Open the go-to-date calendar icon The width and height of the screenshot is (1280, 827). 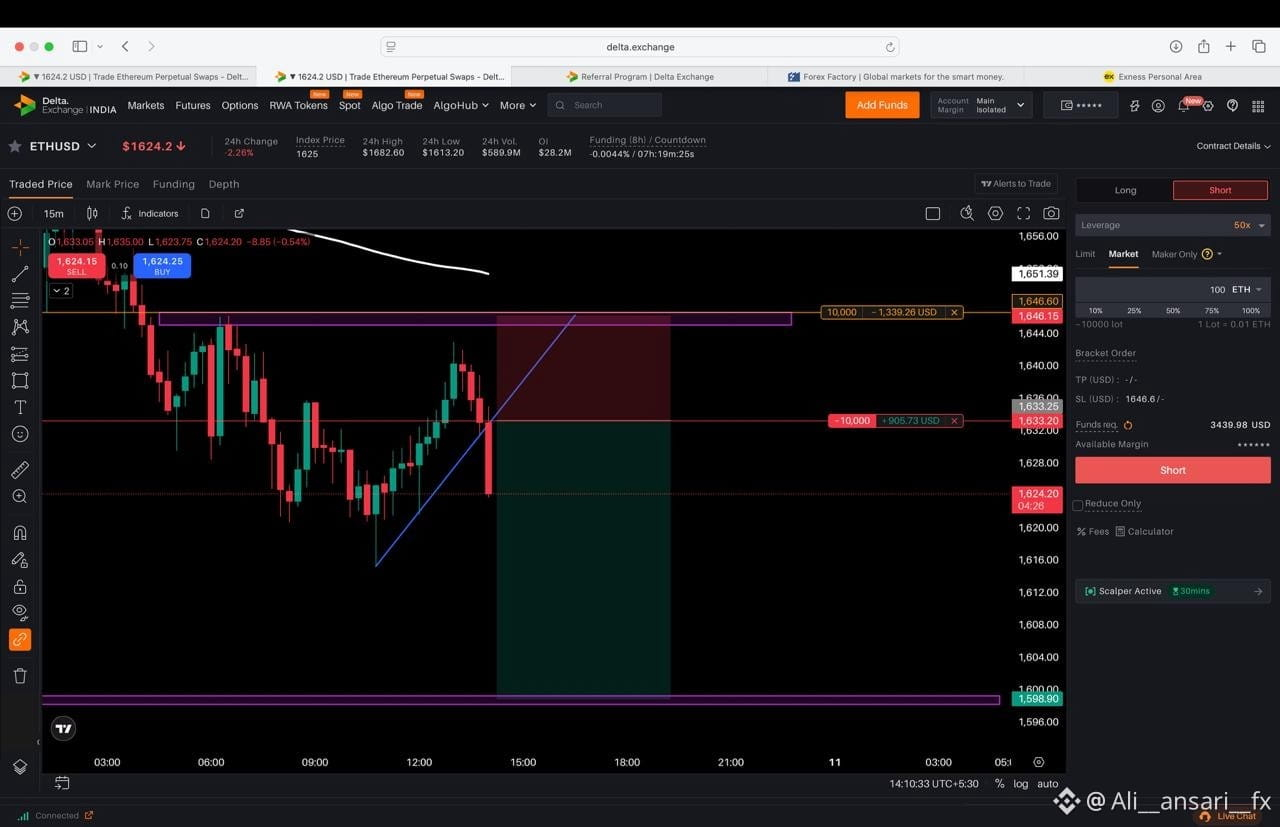point(62,783)
